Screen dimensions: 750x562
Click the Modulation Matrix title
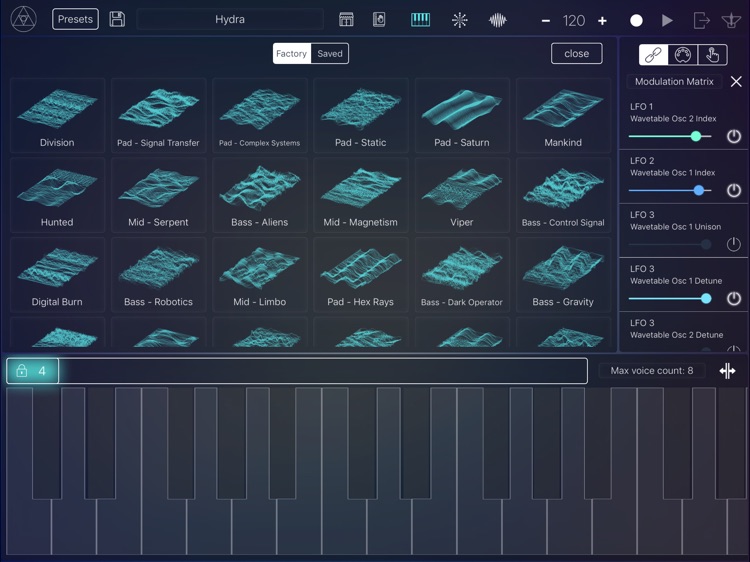[x=674, y=81]
